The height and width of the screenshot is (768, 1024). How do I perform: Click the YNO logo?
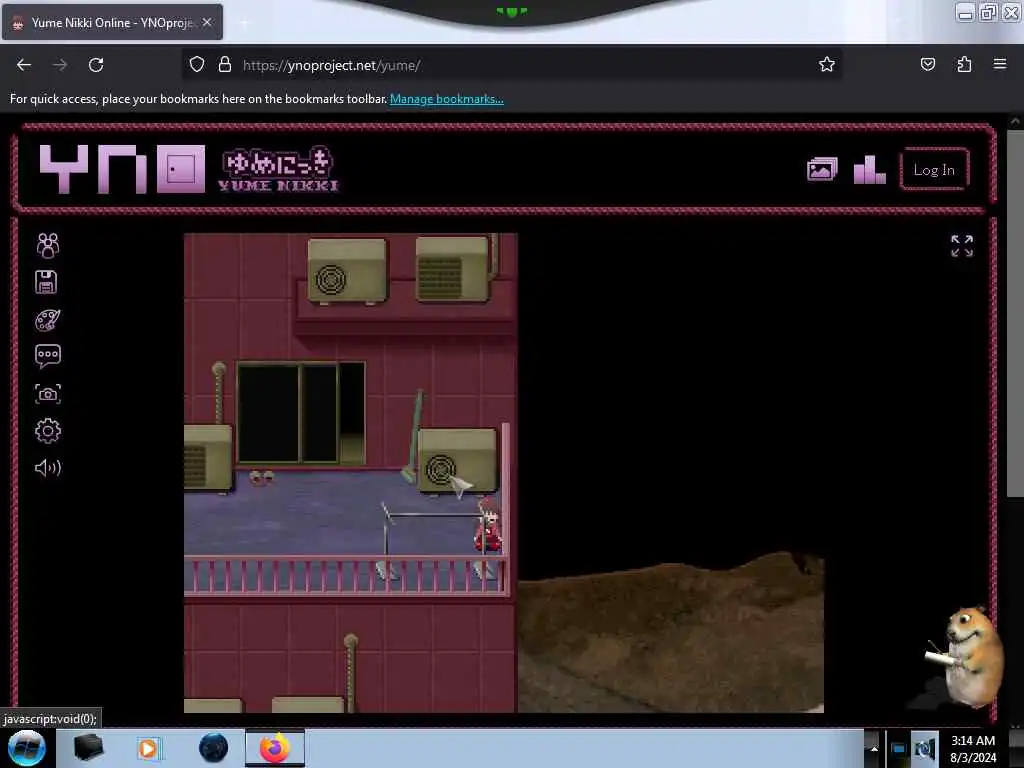(x=122, y=169)
